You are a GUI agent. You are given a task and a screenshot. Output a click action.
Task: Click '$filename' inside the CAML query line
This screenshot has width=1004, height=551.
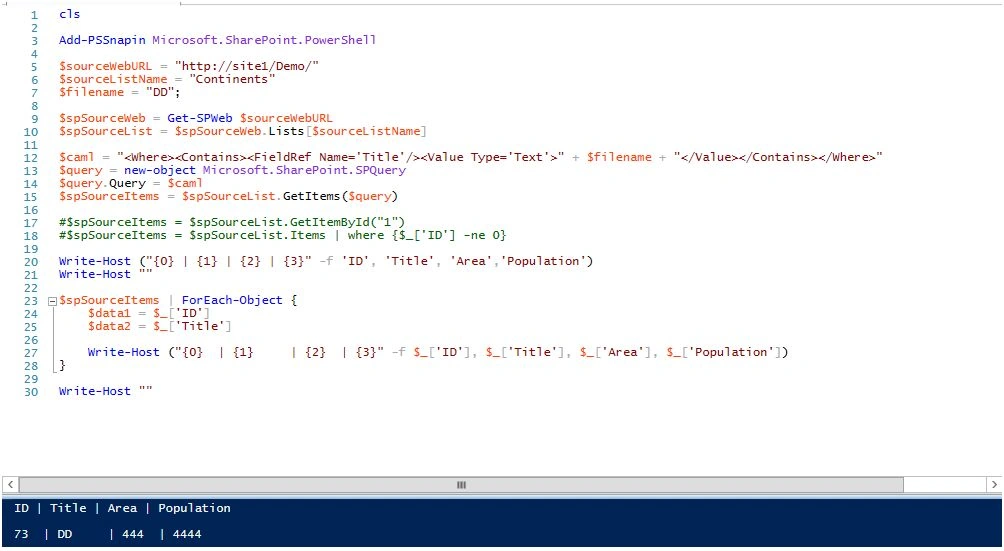pos(619,157)
